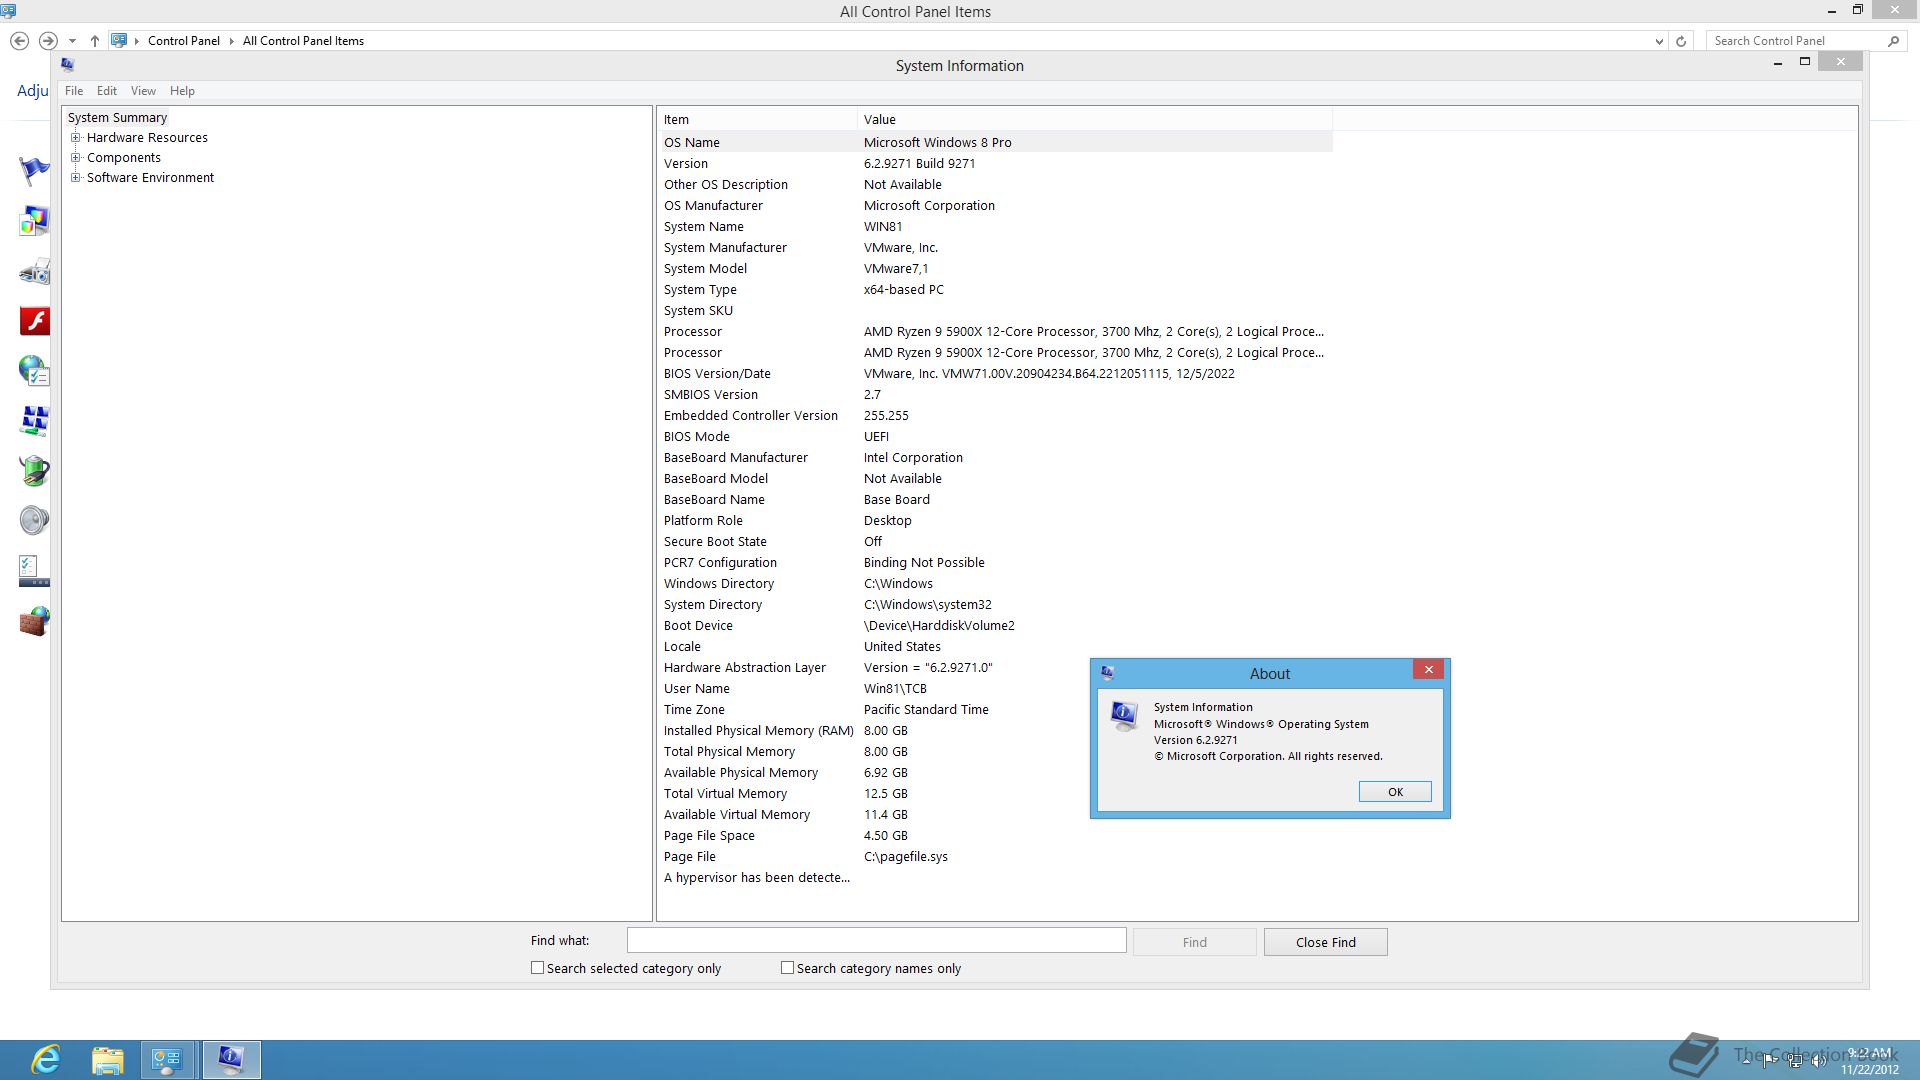Click Control Panel breadcrumb
The image size is (1920, 1080).
pos(184,41)
